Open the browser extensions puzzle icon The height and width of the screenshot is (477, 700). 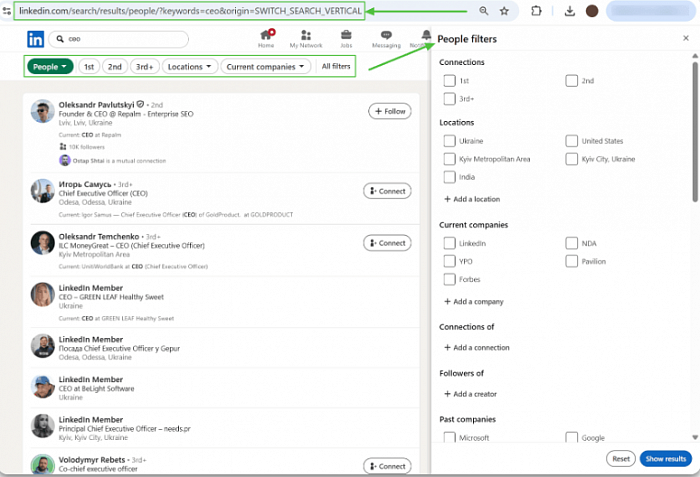point(536,11)
